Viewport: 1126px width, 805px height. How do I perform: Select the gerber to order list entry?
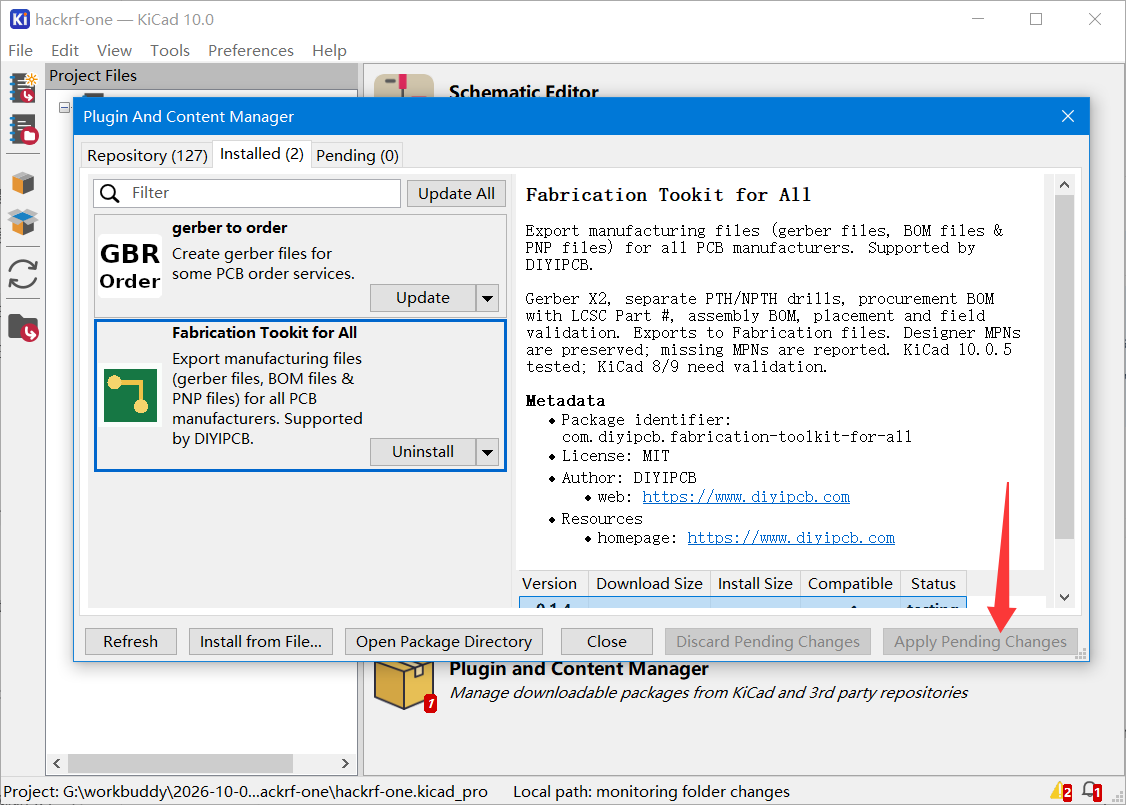[x=300, y=266]
